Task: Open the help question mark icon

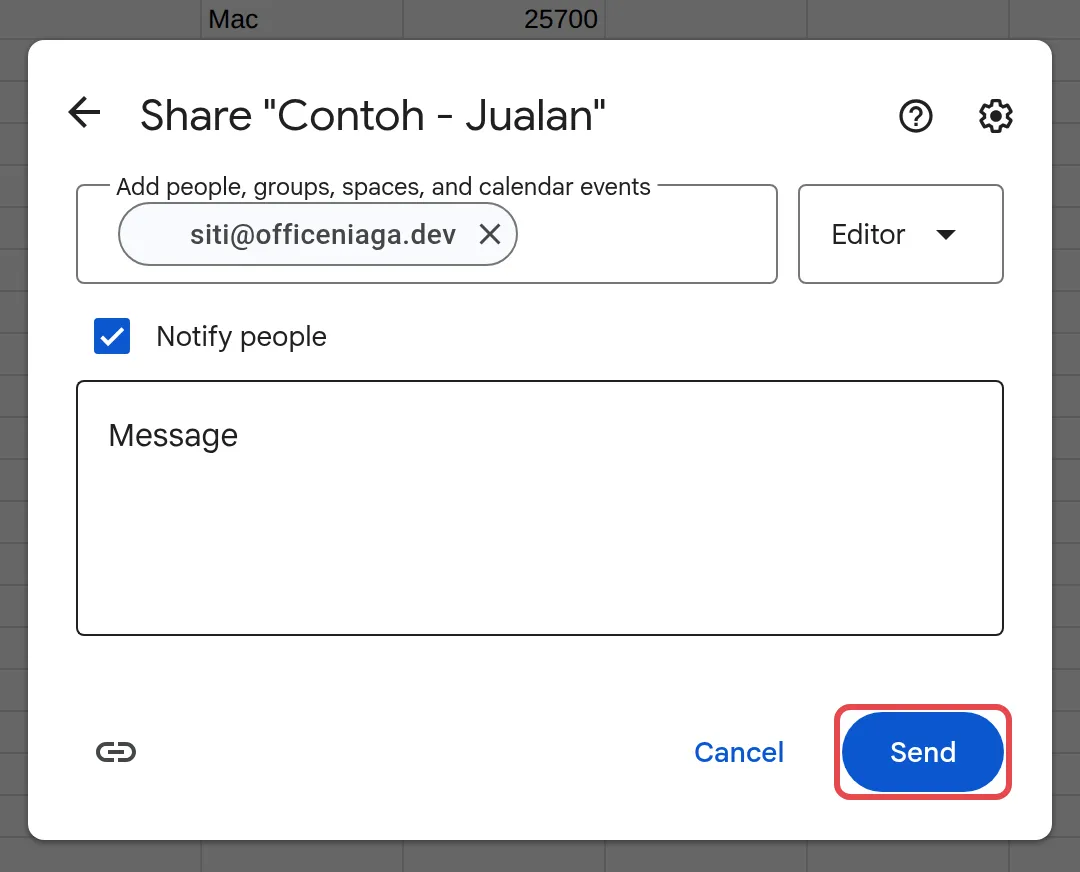Action: point(915,116)
